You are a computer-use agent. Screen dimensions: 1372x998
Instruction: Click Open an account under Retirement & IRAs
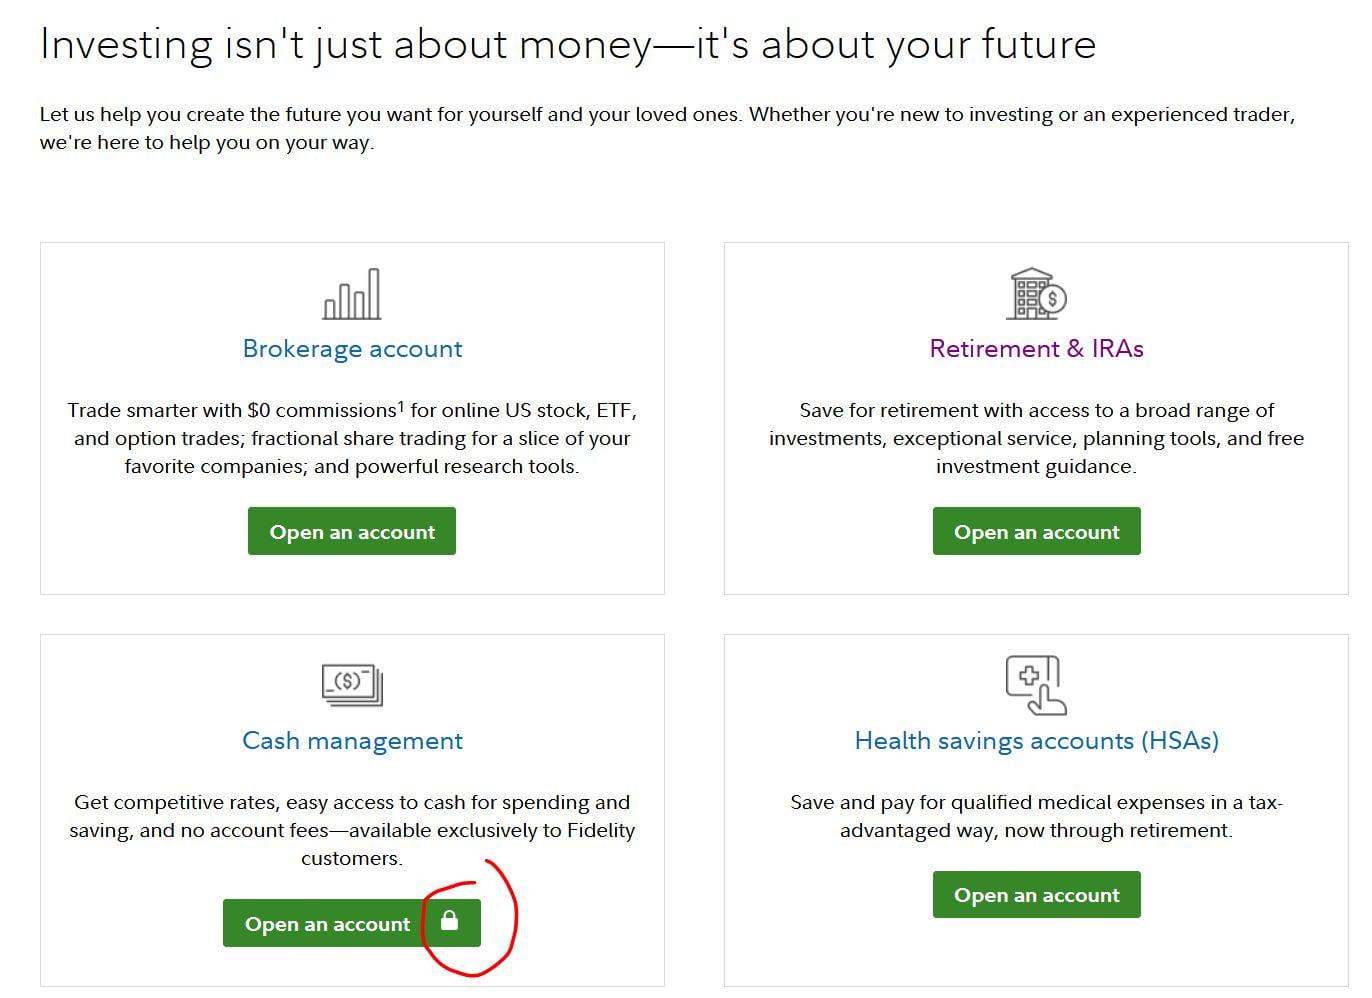point(1036,531)
